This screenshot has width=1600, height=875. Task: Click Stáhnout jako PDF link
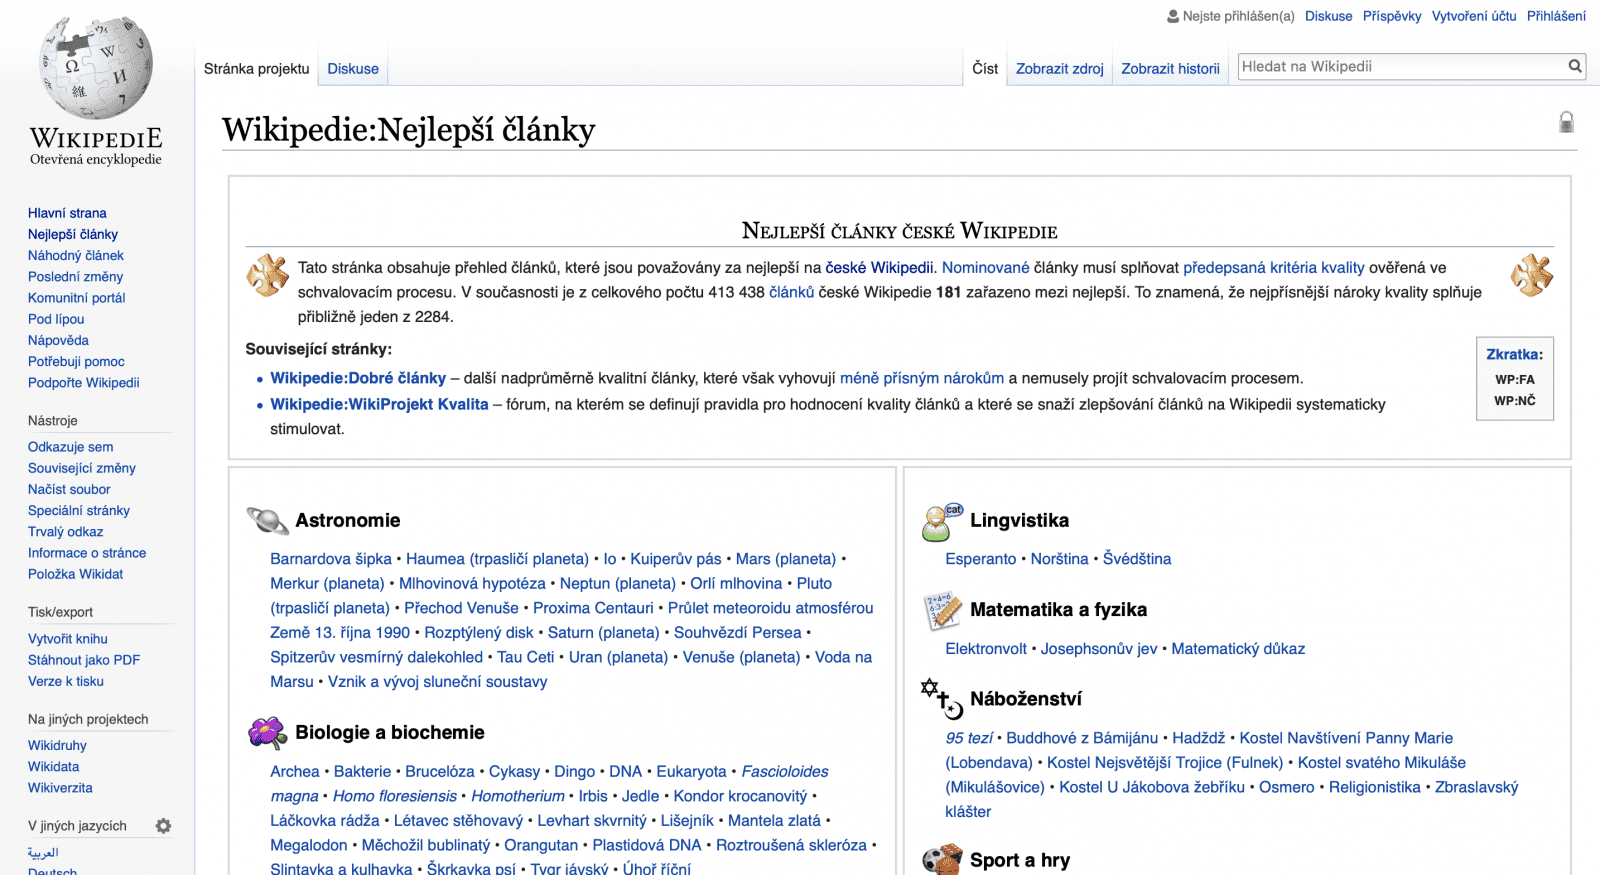click(84, 660)
